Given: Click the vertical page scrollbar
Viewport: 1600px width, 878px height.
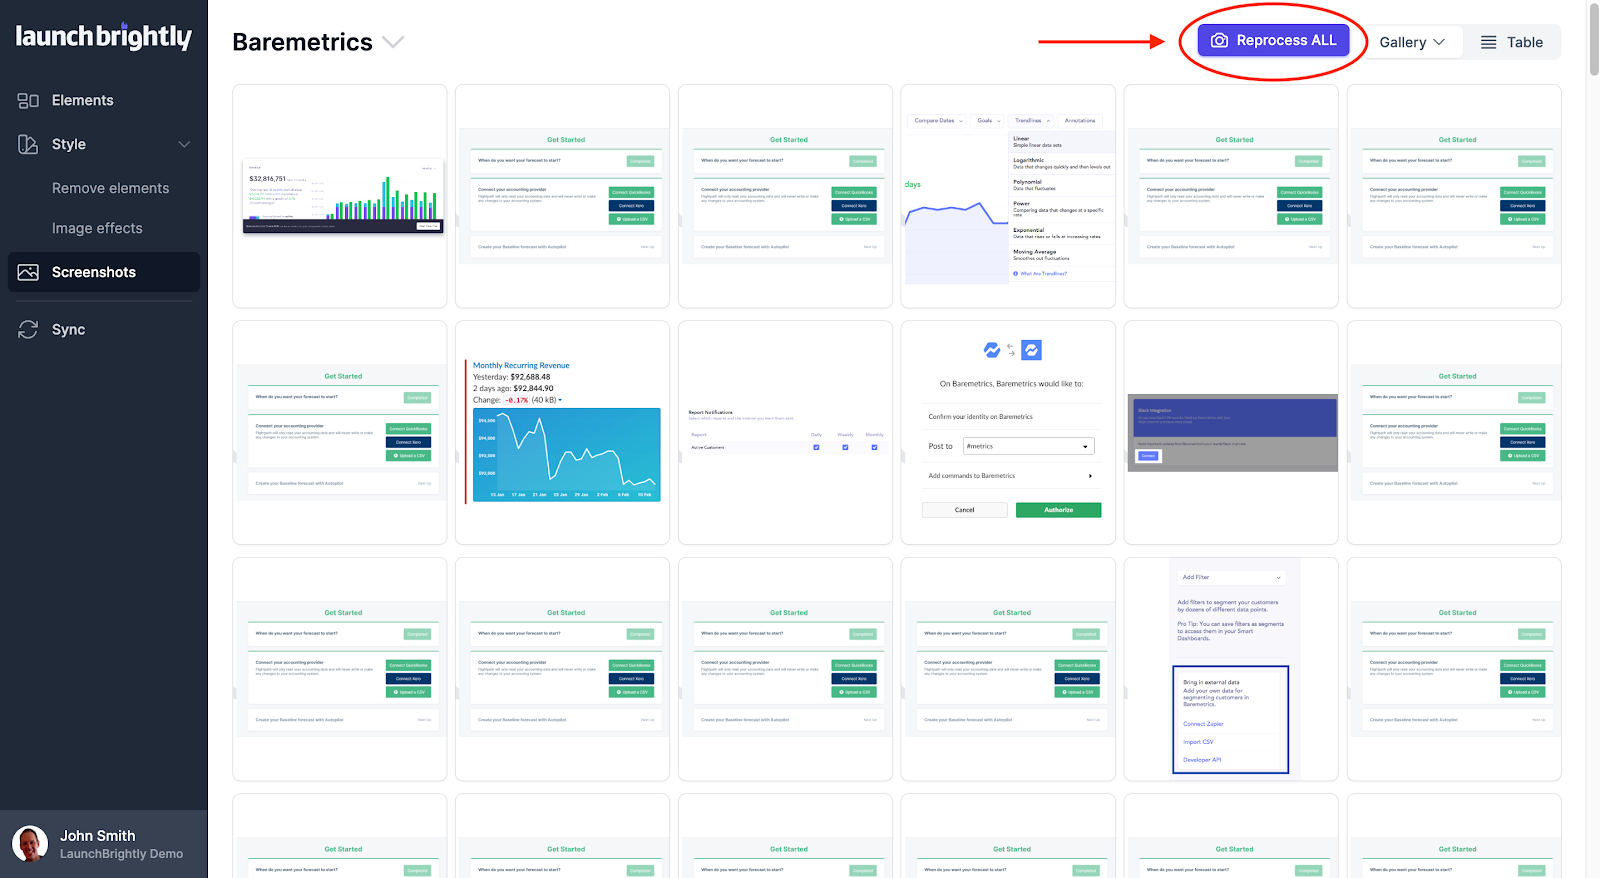Looking at the screenshot, I should pos(1593,40).
